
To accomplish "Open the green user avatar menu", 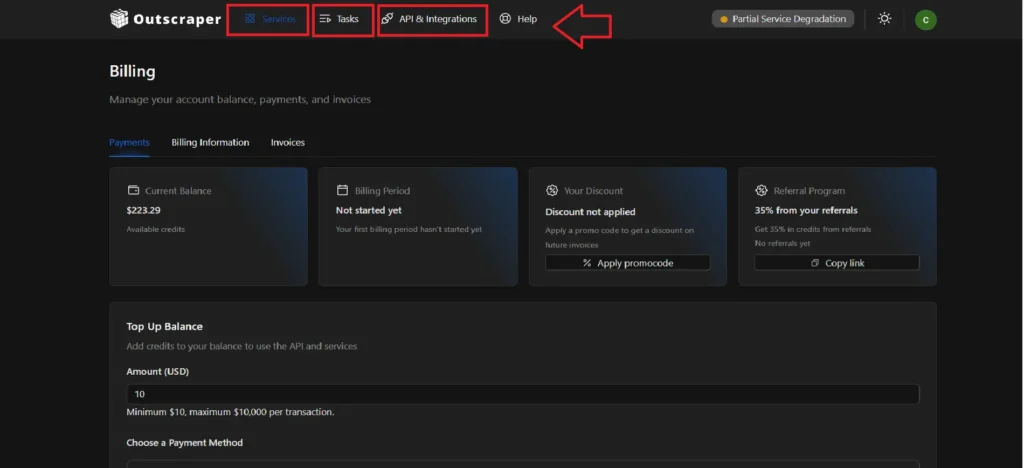I will (x=925, y=19).
